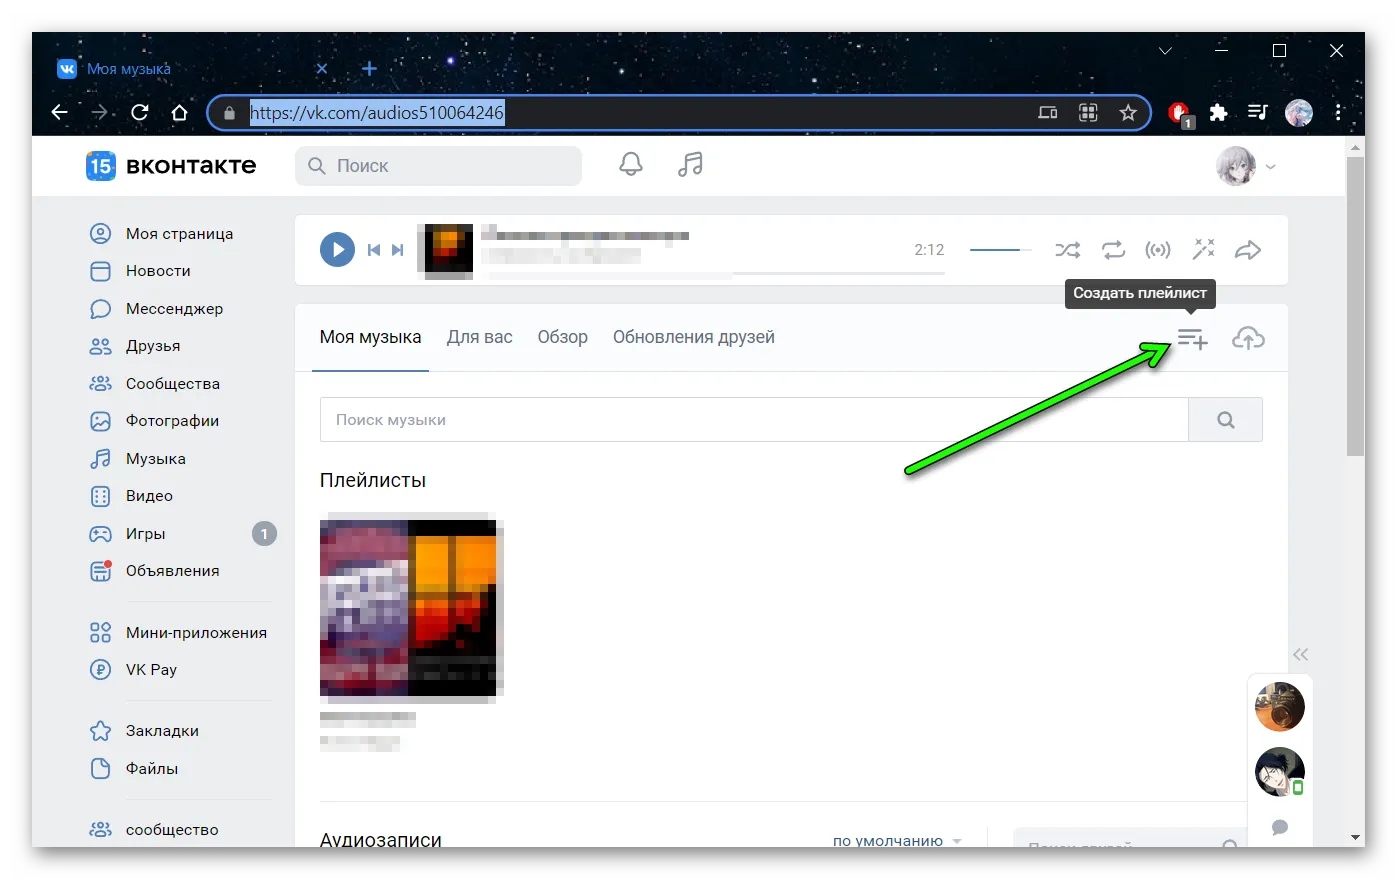Screen dimensions: 1397x881
Task: Open chat with online friend avatar
Action: (x=1280, y=772)
